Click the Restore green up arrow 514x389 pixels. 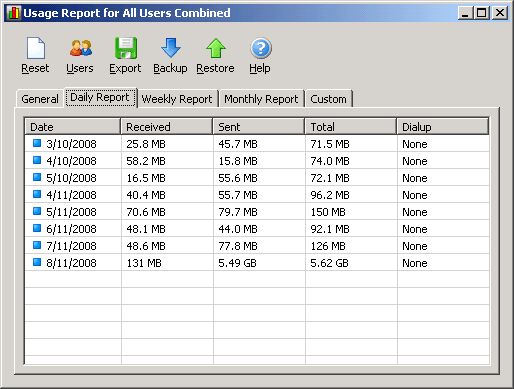click(216, 48)
